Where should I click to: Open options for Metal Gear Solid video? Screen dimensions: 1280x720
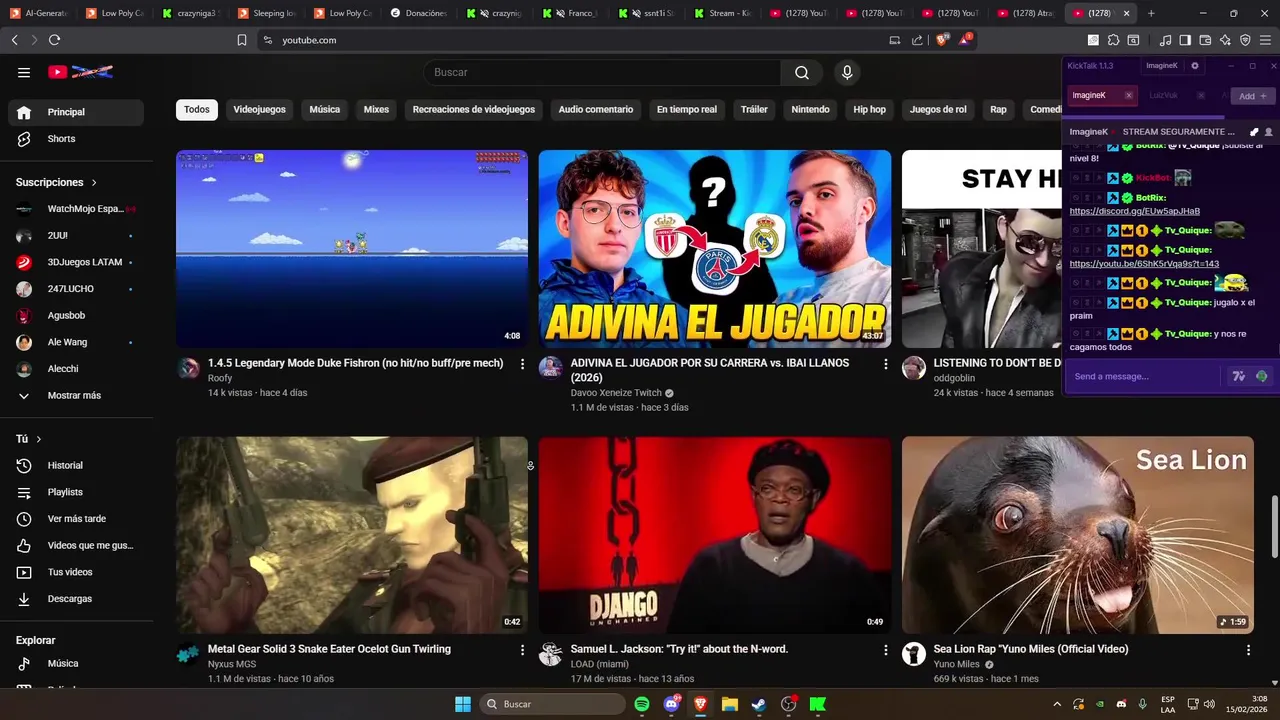tap(522, 650)
